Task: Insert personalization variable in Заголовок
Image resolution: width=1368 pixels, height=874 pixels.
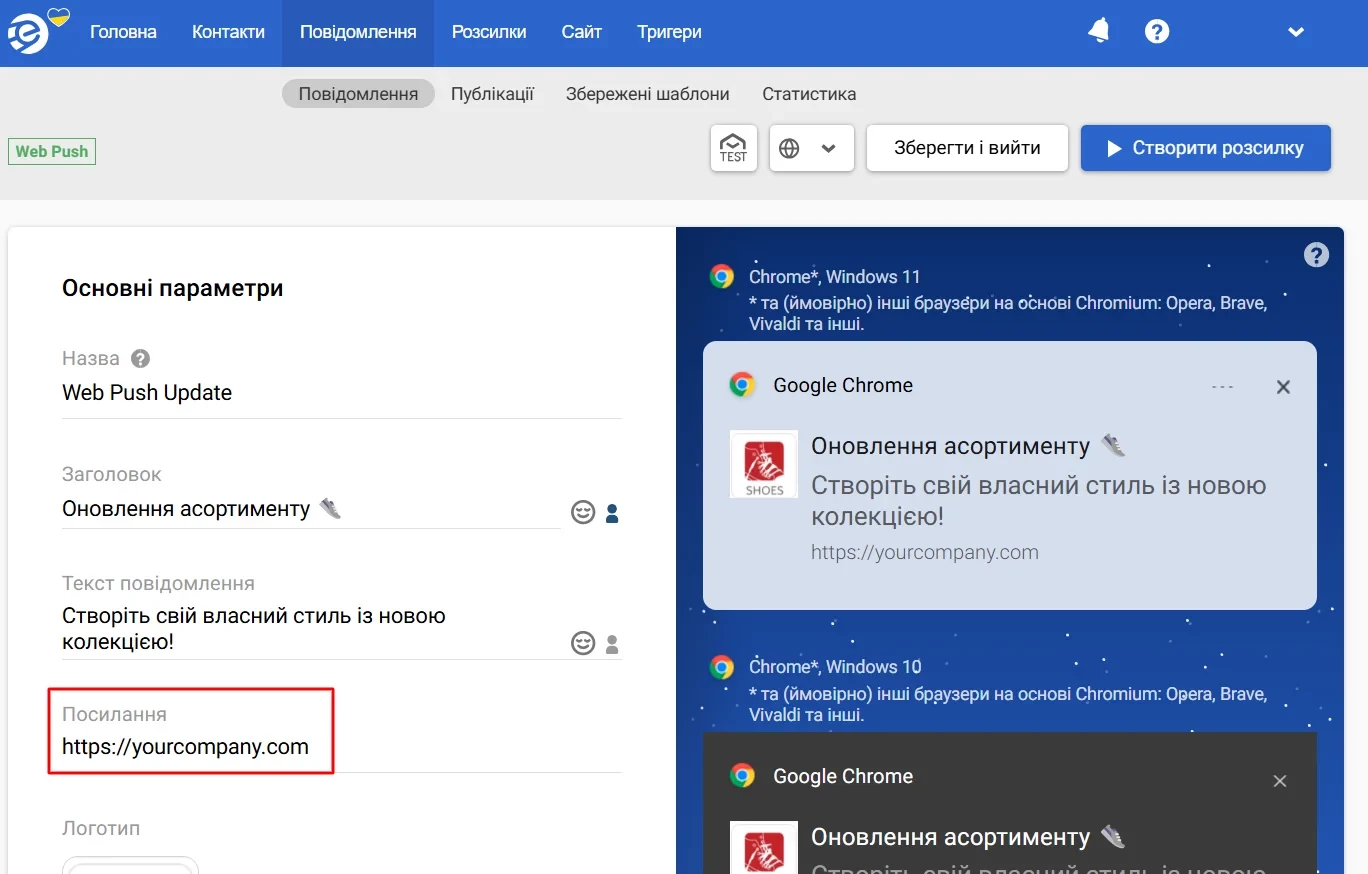Action: click(612, 514)
